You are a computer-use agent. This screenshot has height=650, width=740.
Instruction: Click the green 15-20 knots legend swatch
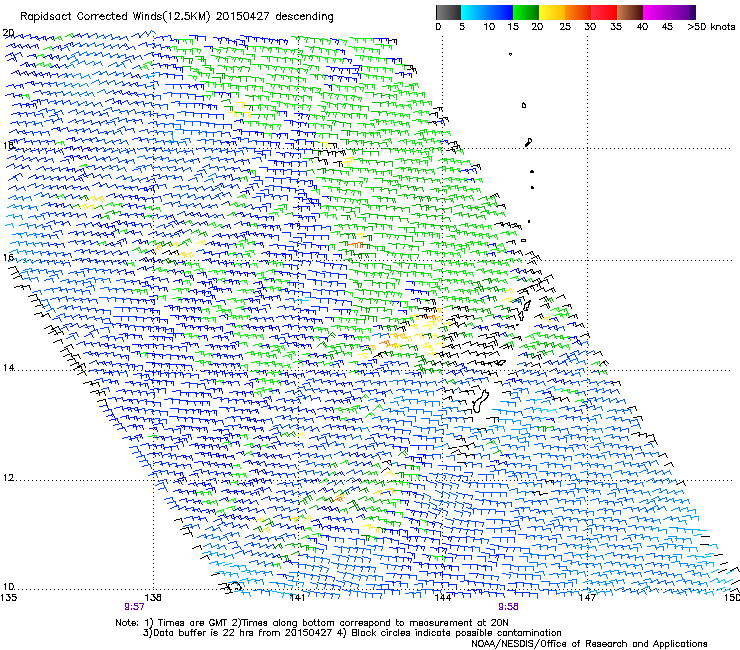click(526, 12)
